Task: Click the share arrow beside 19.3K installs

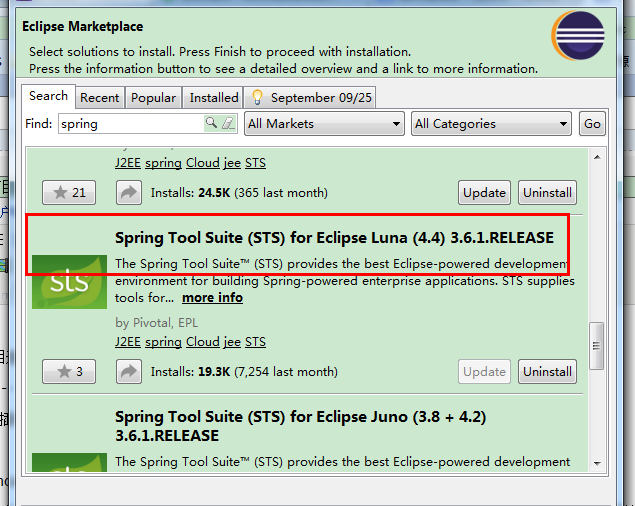Action: (x=129, y=371)
